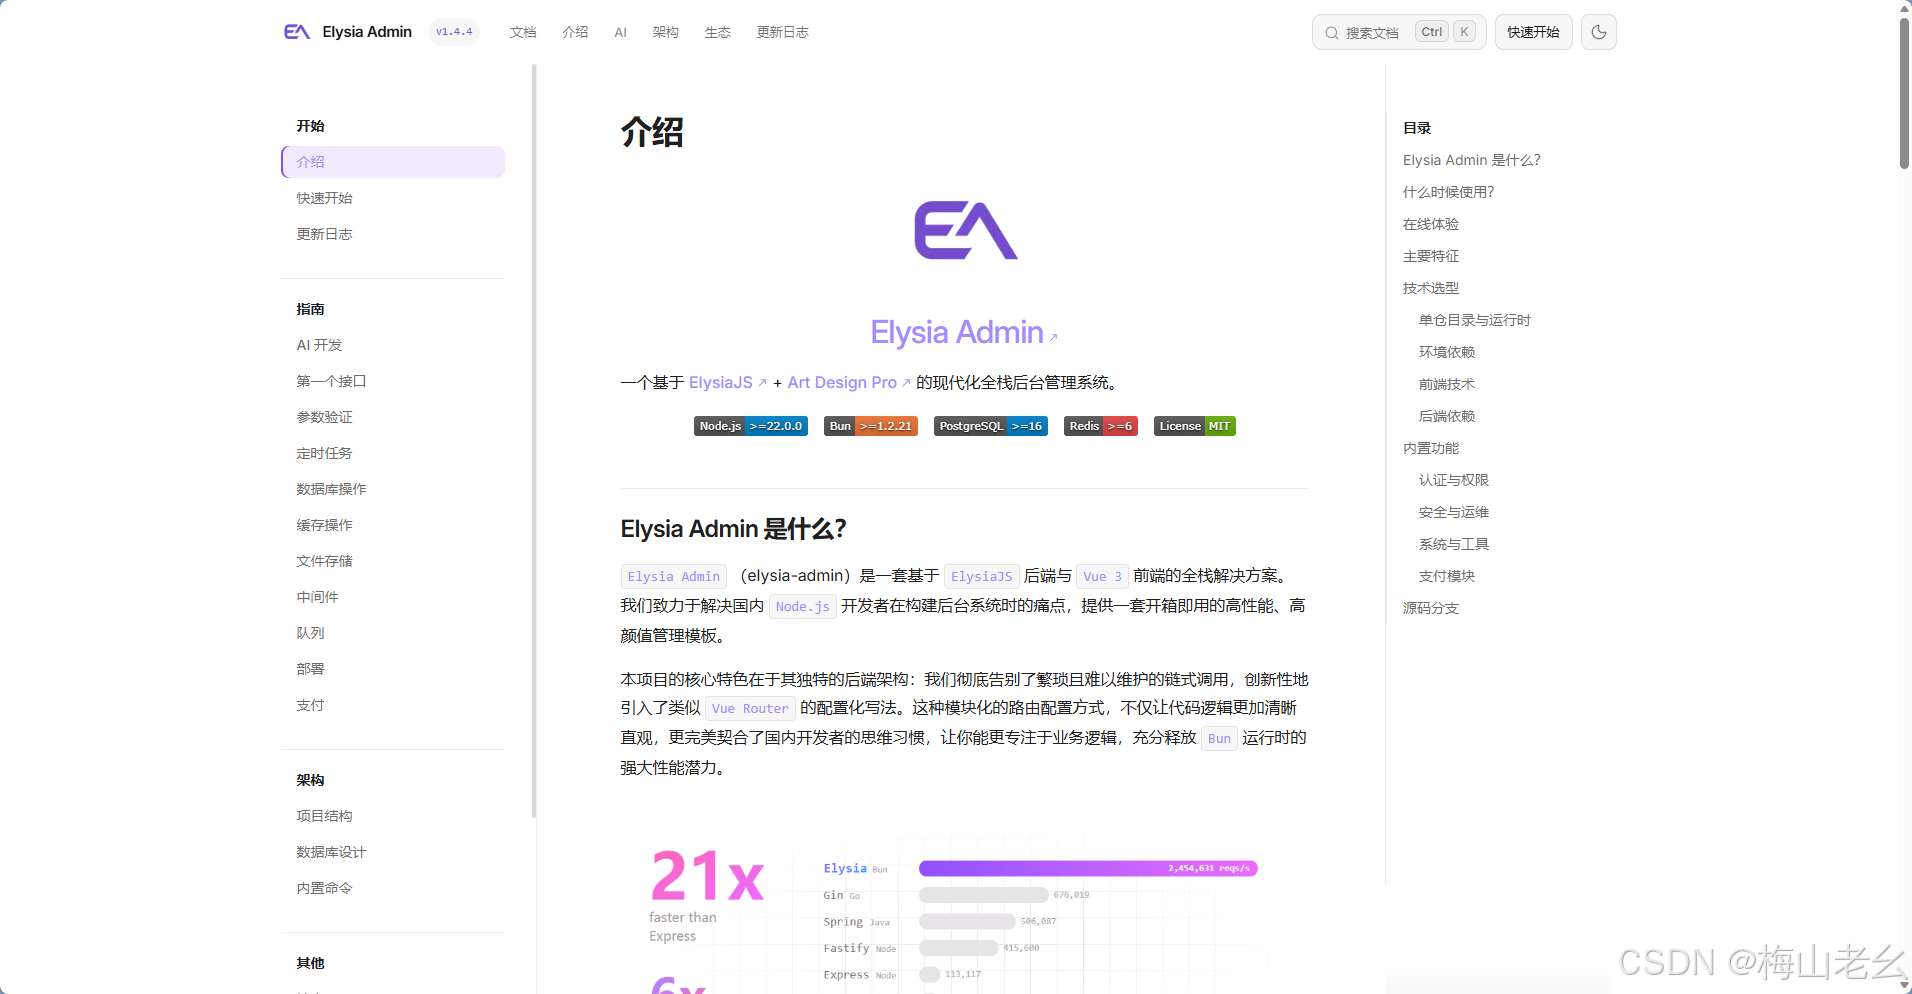Open the 介绍 nav menu item
This screenshot has height=994, width=1912.
(x=575, y=32)
